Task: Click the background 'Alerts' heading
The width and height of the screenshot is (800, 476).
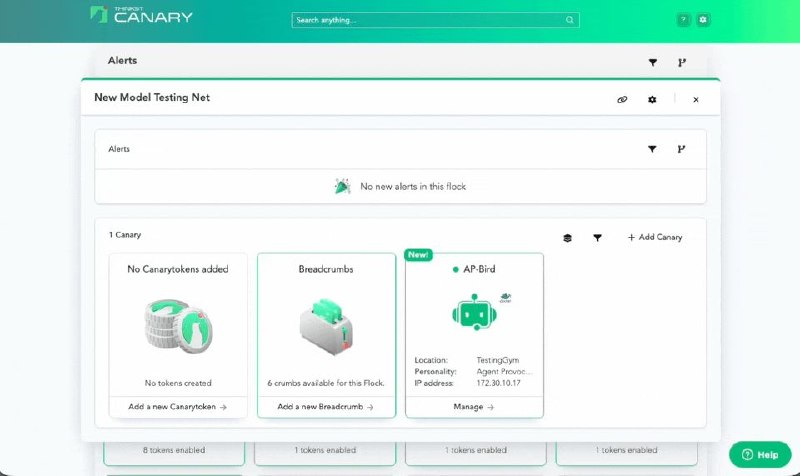Action: tap(122, 60)
